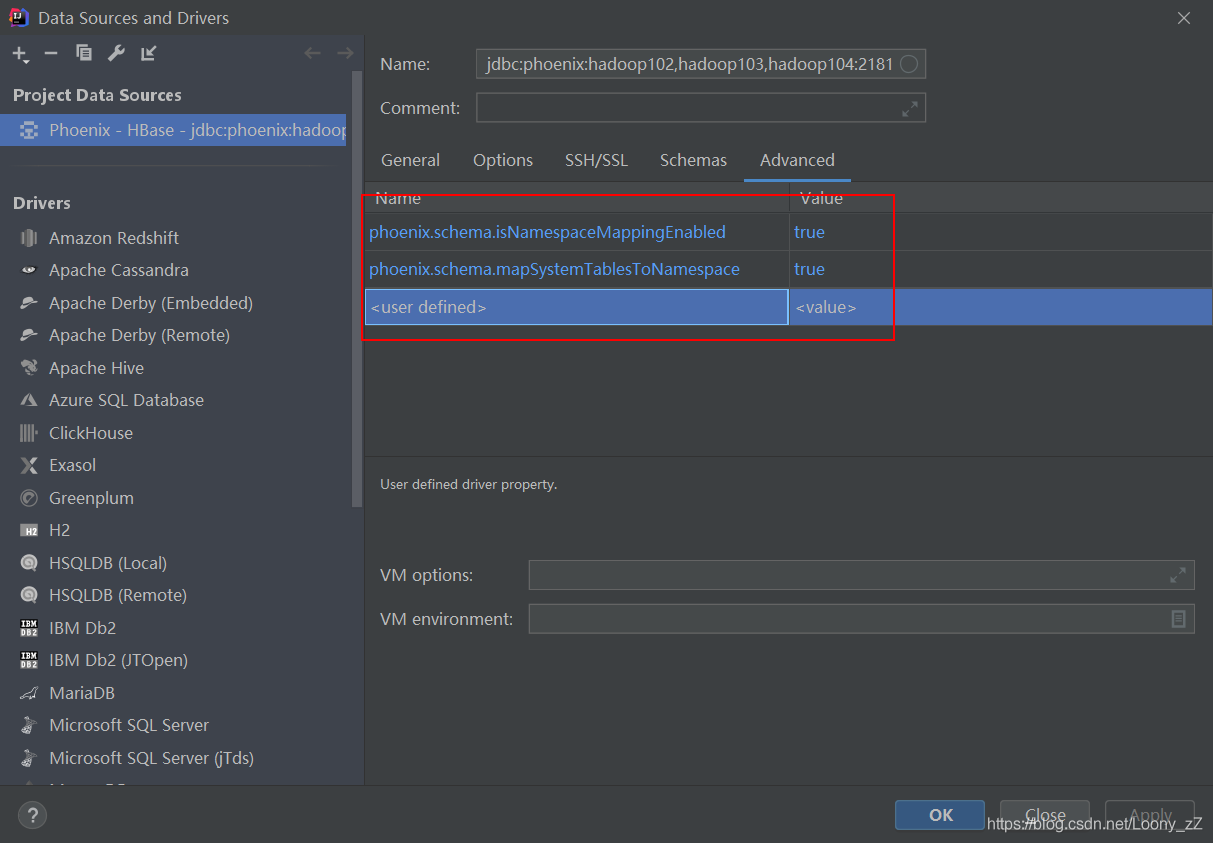Duplicate the data source using copy icon
Screen dimensions: 1213x843
click(84, 53)
